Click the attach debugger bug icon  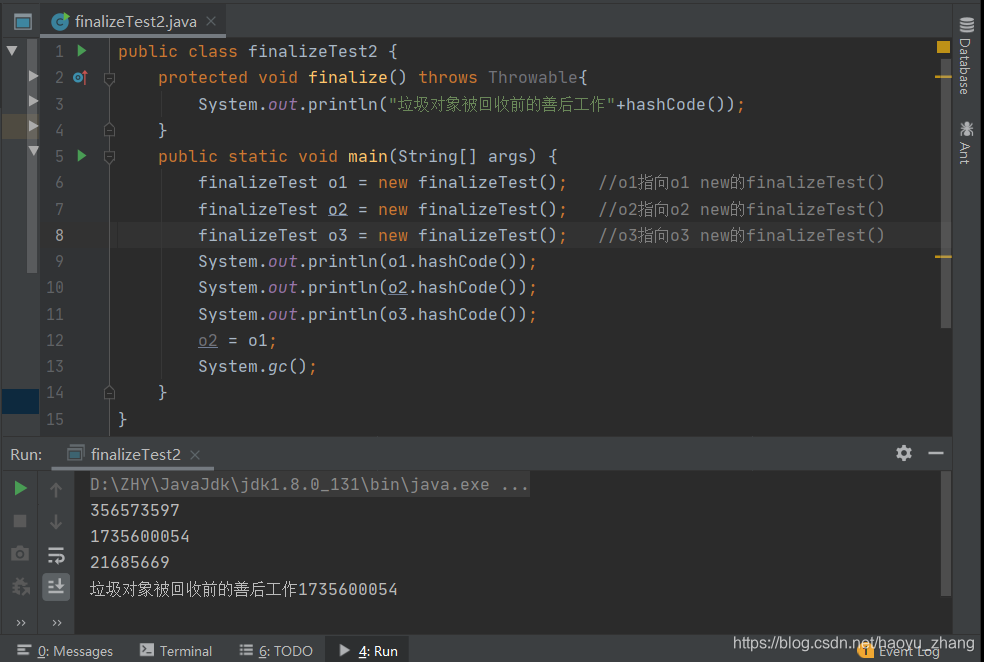click(x=20, y=587)
